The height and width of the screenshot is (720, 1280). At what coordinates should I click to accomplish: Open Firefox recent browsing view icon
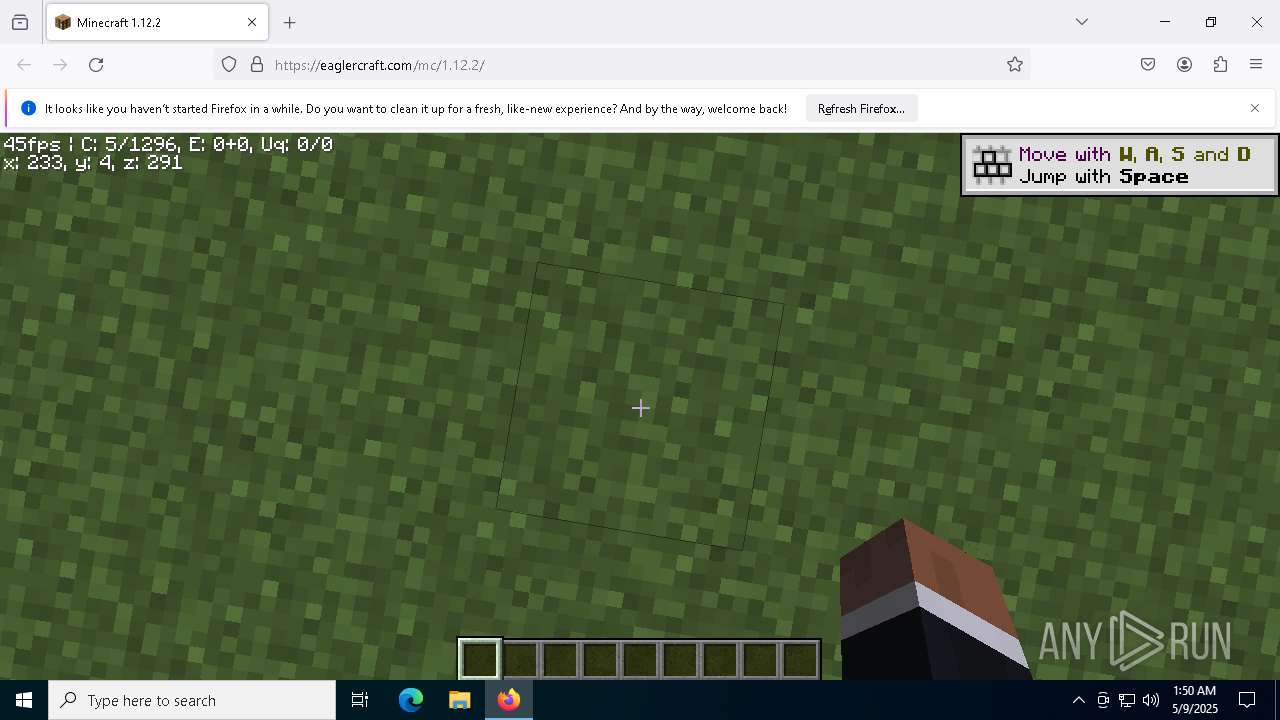pos(20,22)
